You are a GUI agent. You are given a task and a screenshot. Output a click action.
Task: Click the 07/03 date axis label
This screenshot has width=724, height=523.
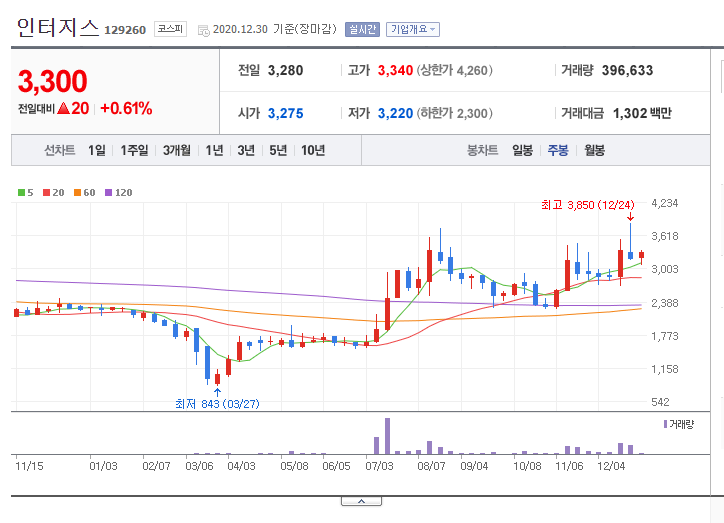[380, 466]
